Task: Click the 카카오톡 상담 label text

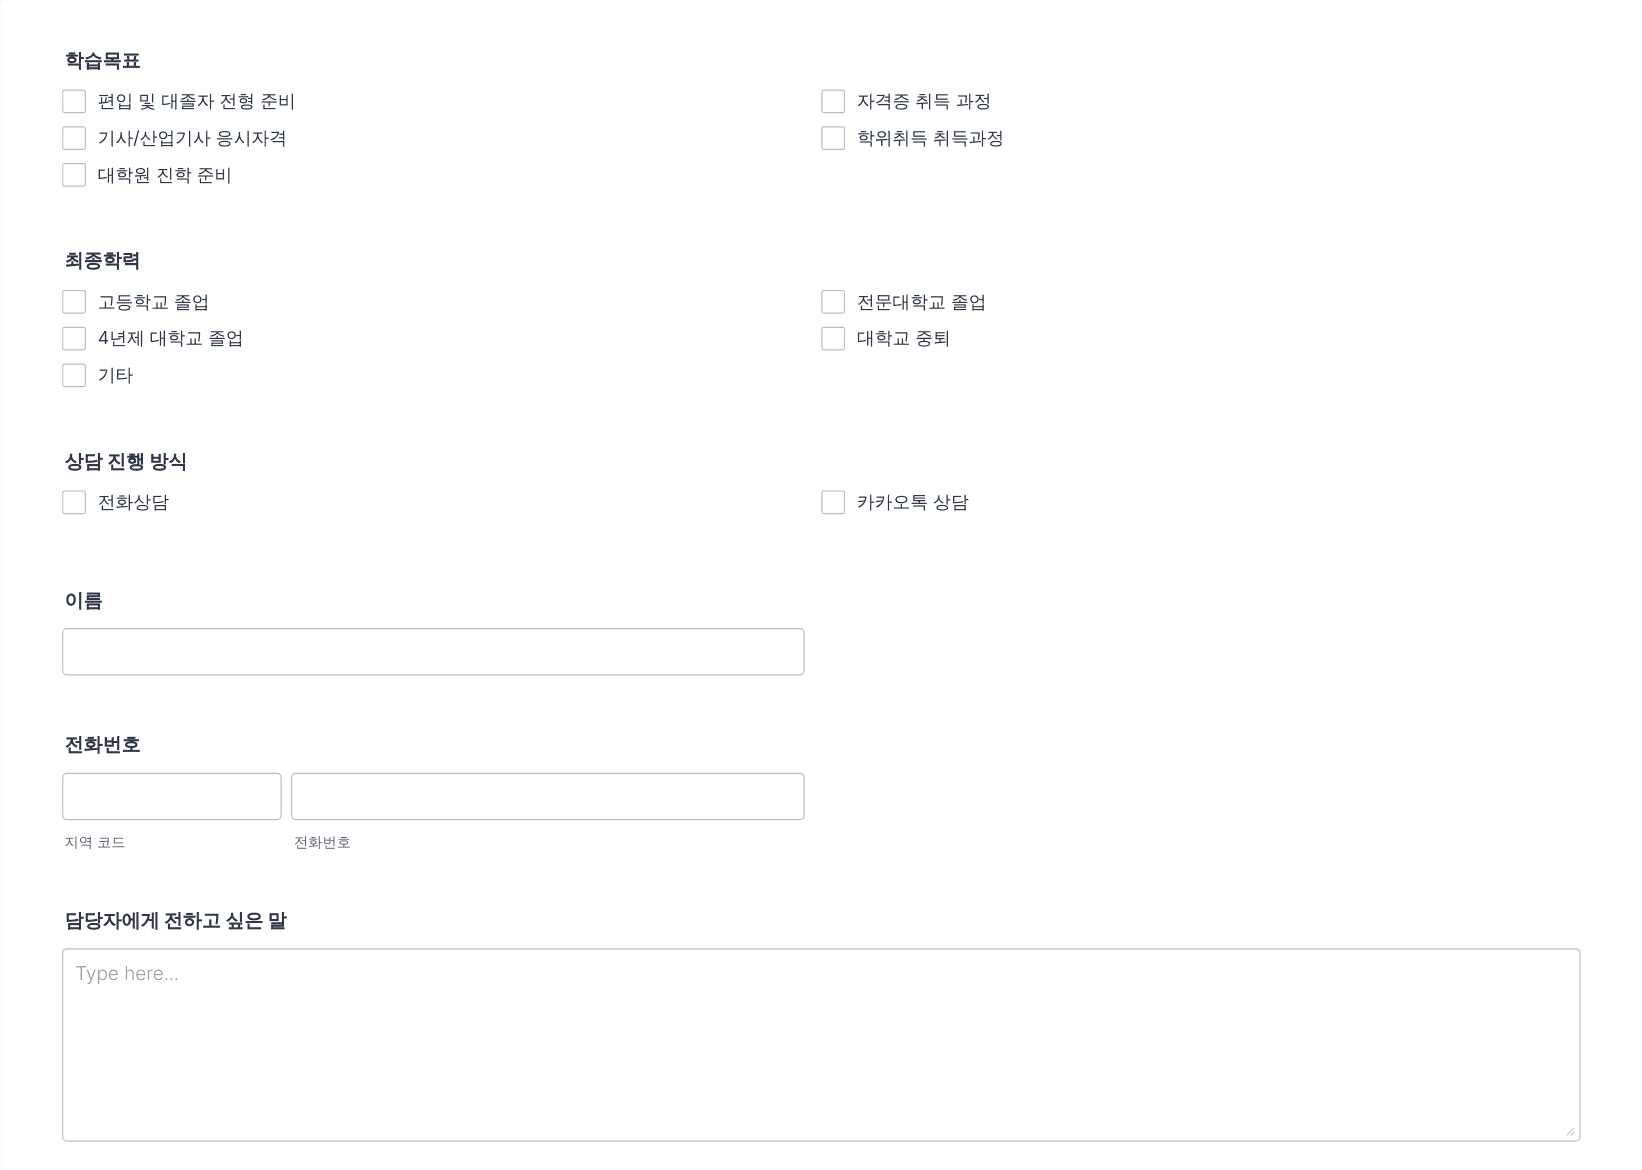Action: click(913, 502)
